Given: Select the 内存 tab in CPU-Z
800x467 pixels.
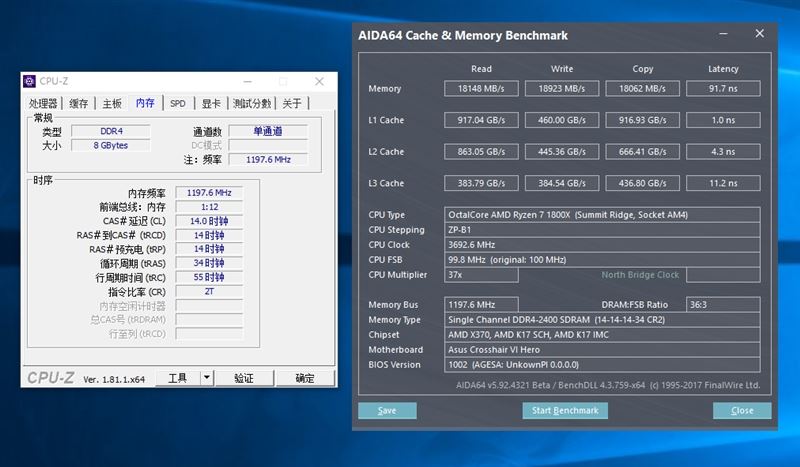Looking at the screenshot, I should [145, 103].
